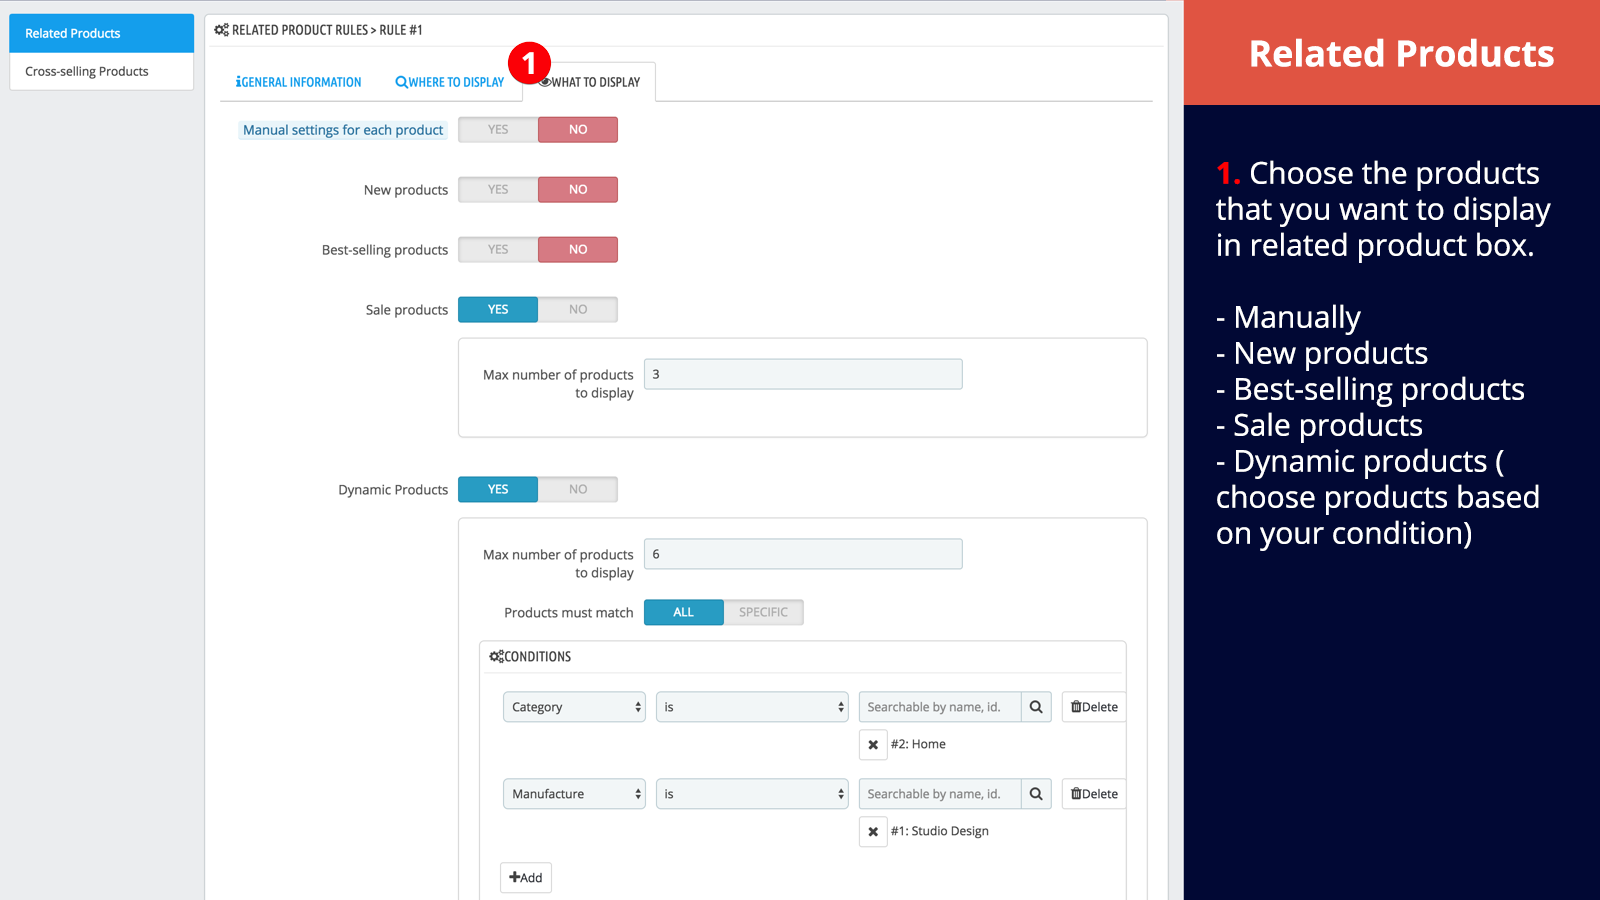Image resolution: width=1600 pixels, height=900 pixels.
Task: Open the 'is' operator dropdown in Category row
Action: [x=752, y=707]
